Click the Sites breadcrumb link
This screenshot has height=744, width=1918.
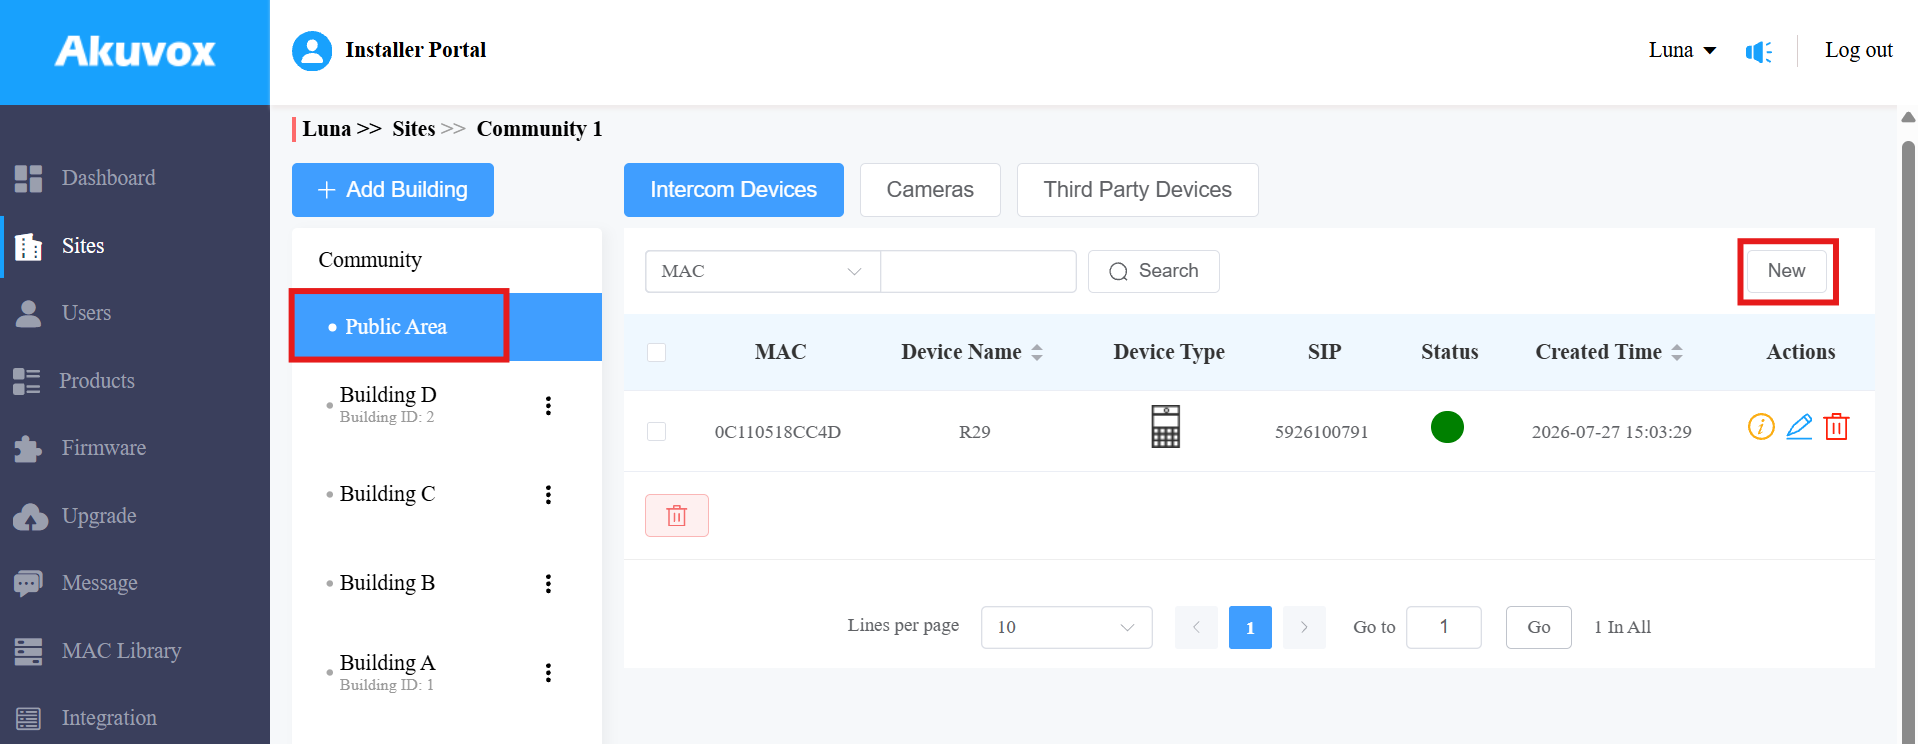click(413, 129)
